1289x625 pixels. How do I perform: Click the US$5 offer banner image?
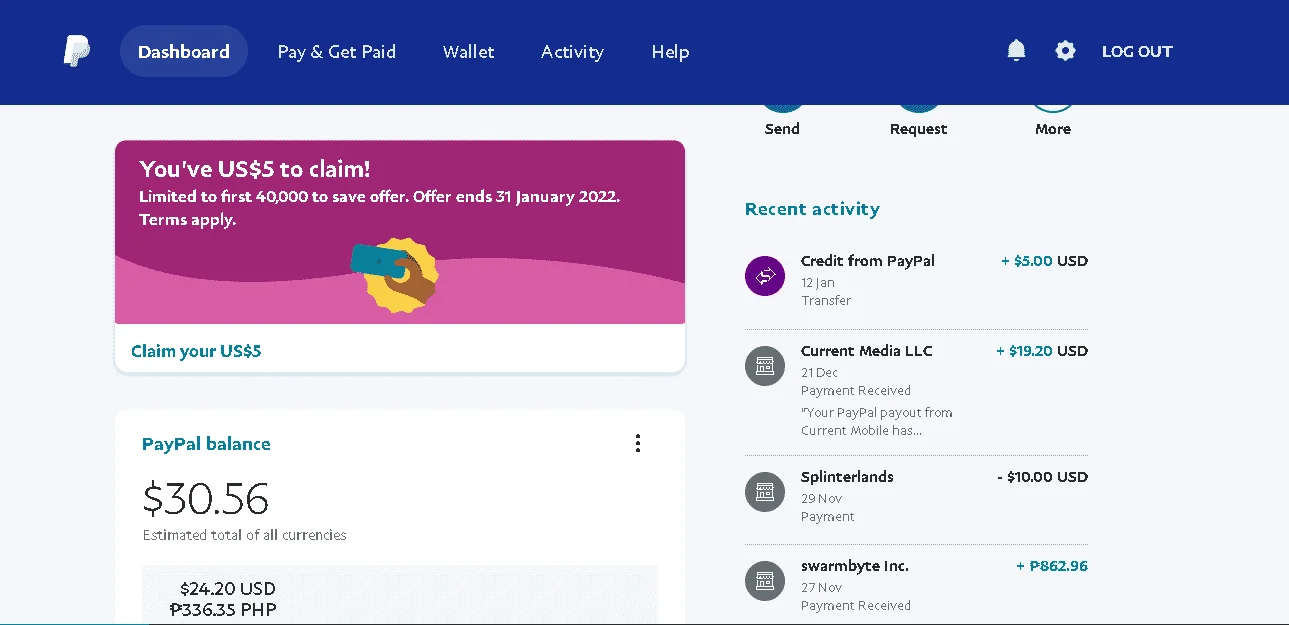point(400,232)
